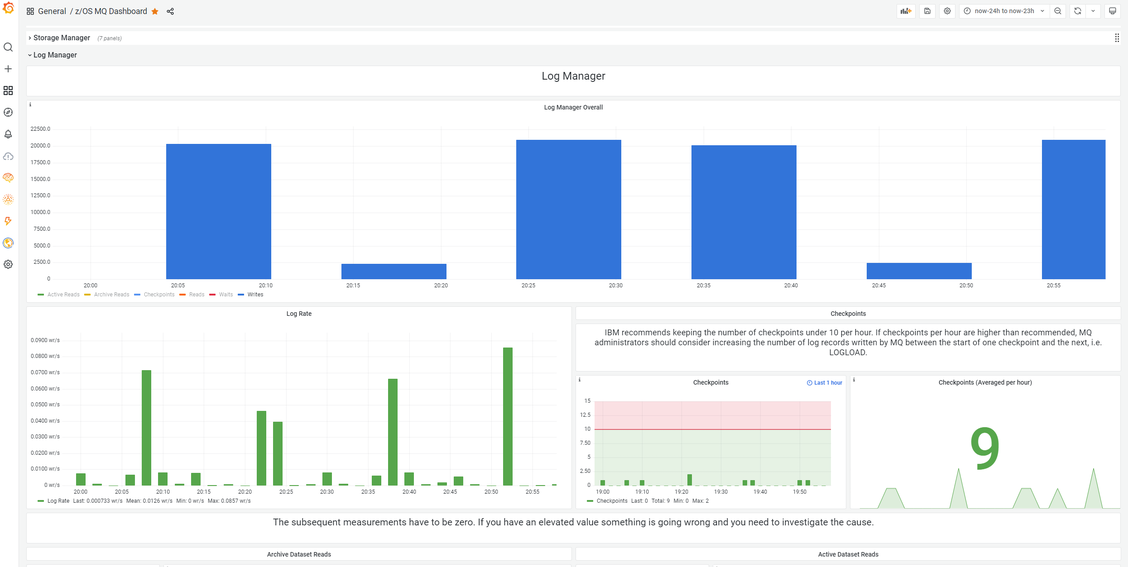Click the red threshold line at 10 in Checkpoints

click(712, 430)
